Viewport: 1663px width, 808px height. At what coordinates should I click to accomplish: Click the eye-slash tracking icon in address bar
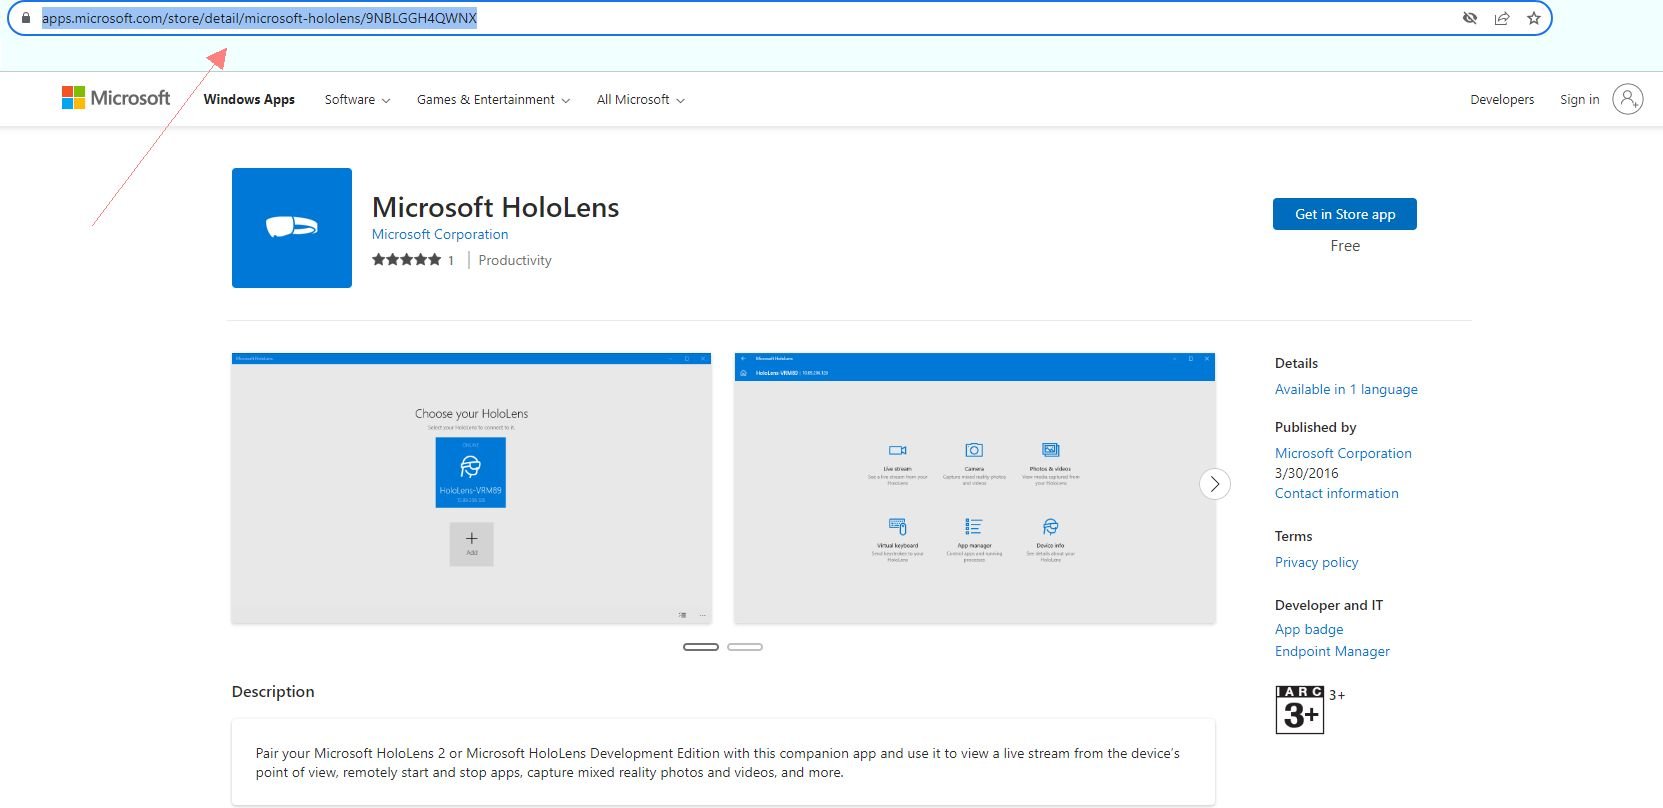[1470, 18]
